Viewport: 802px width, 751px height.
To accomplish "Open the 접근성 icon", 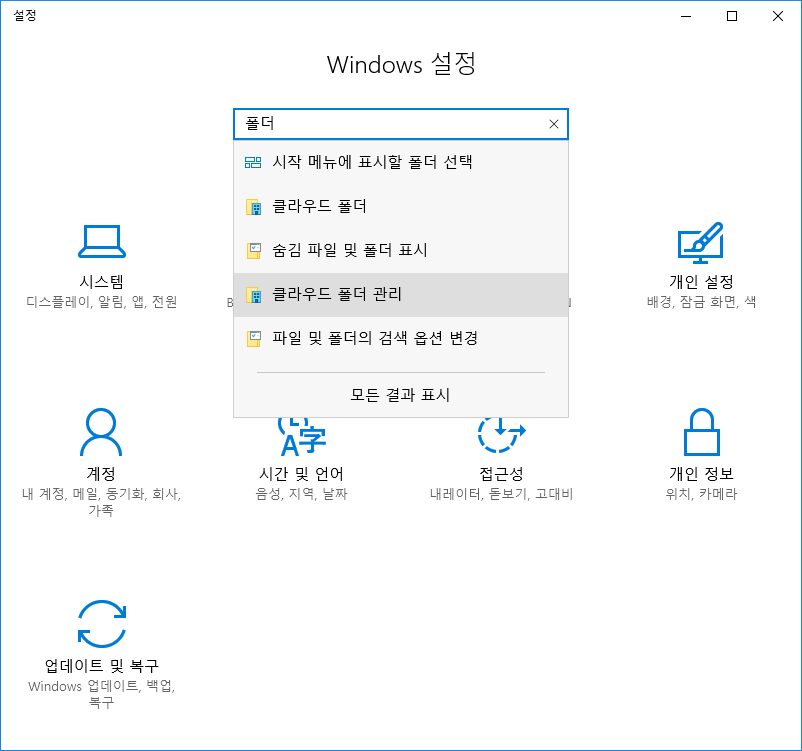I will click(501, 435).
